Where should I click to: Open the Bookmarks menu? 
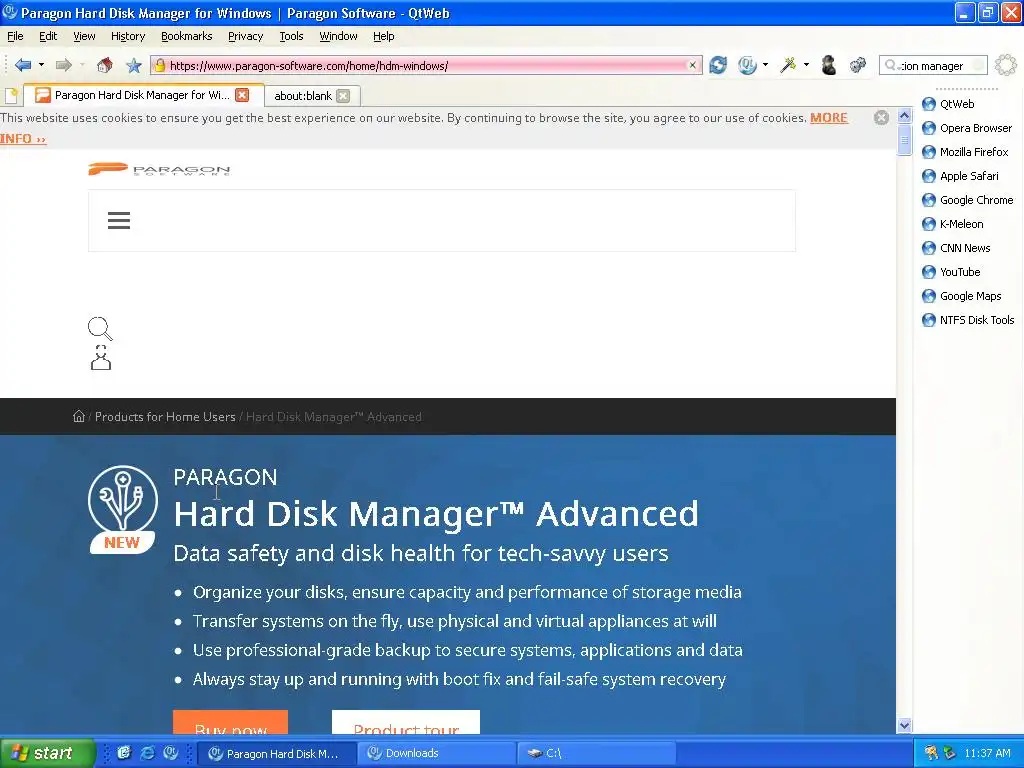click(x=187, y=37)
